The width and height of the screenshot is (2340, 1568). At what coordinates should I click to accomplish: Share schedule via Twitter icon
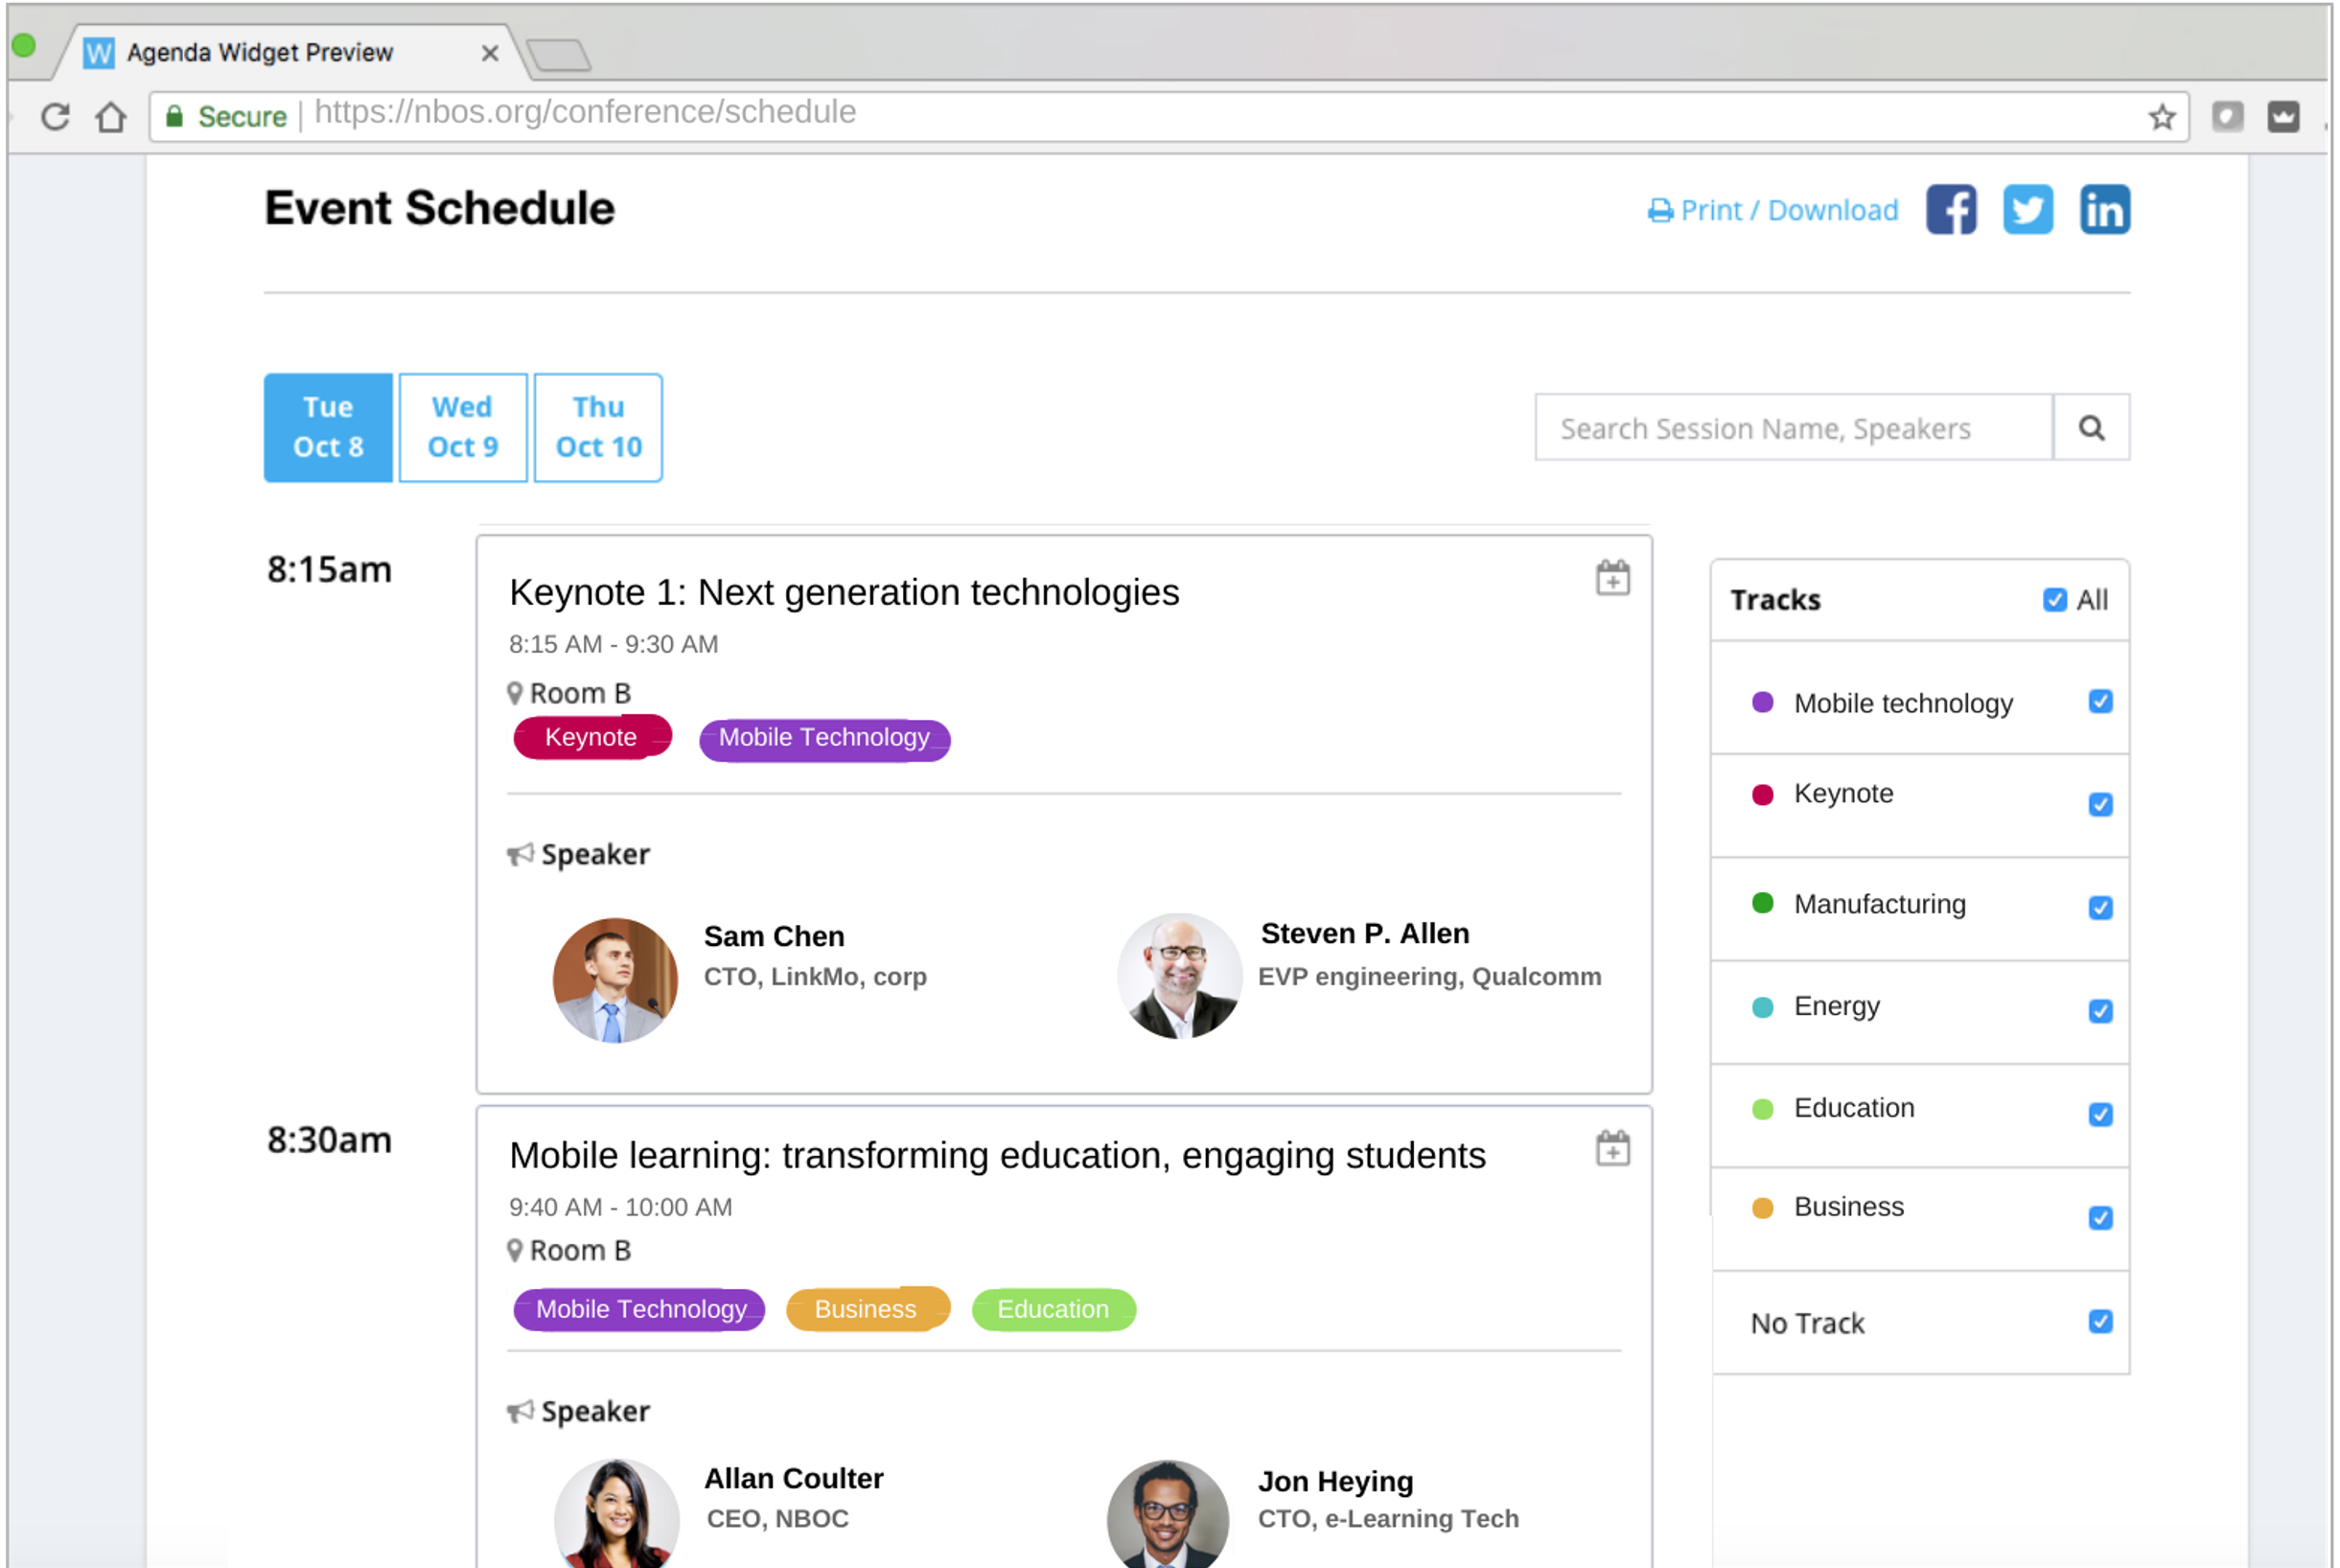[x=2027, y=210]
